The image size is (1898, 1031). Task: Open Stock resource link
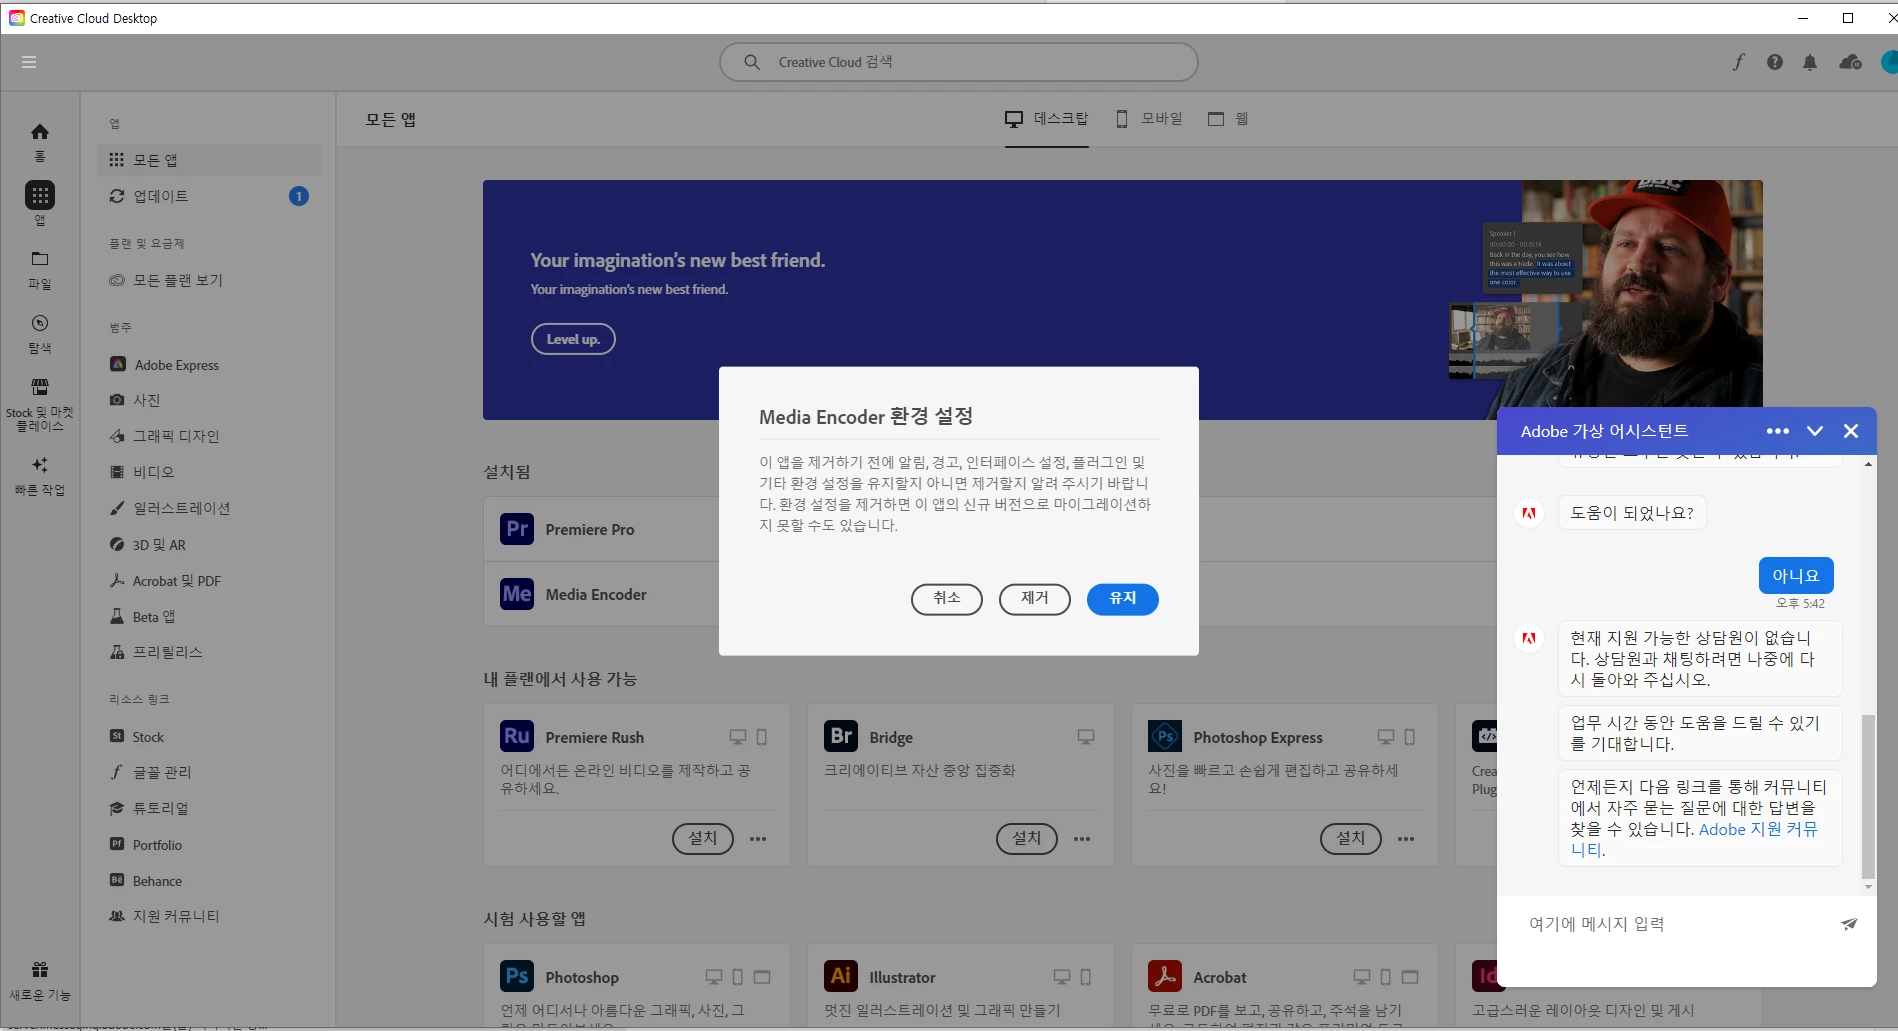point(209,737)
